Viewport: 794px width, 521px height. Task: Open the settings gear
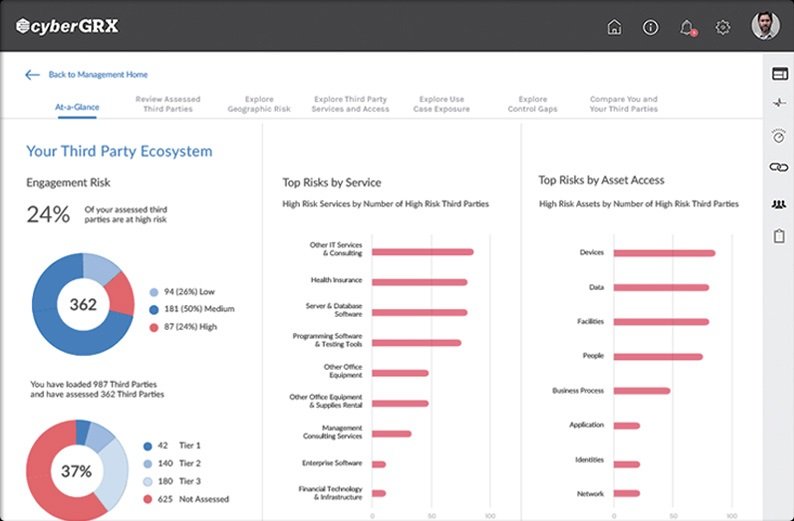(723, 27)
